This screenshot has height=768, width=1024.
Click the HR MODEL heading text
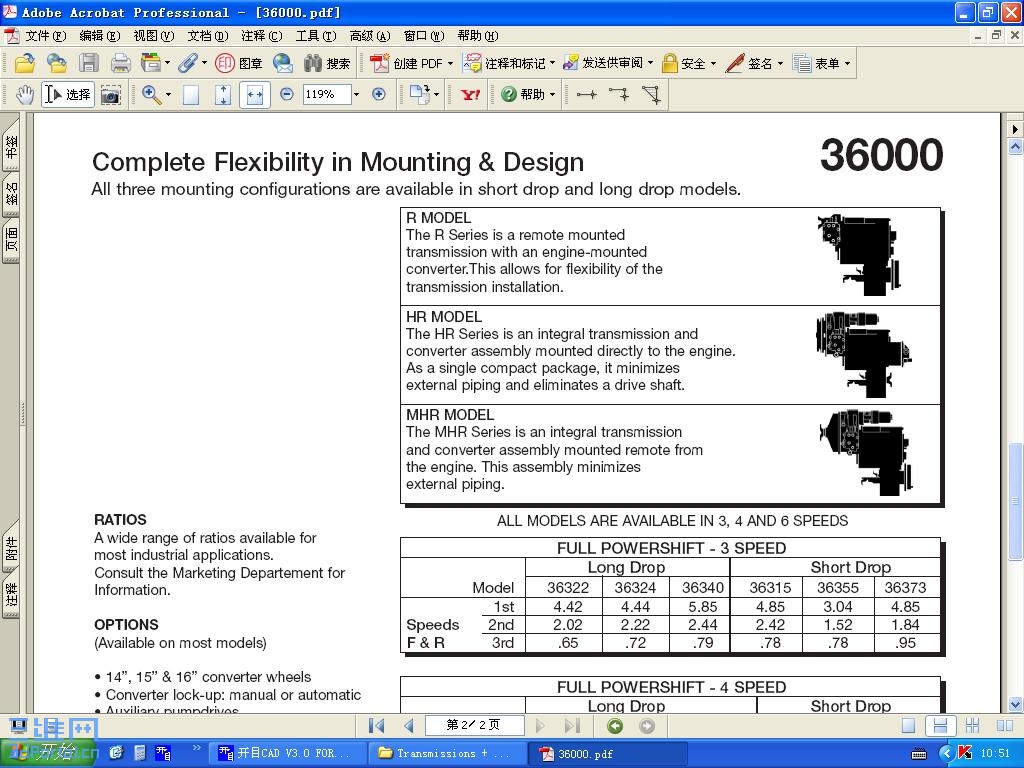(x=444, y=317)
